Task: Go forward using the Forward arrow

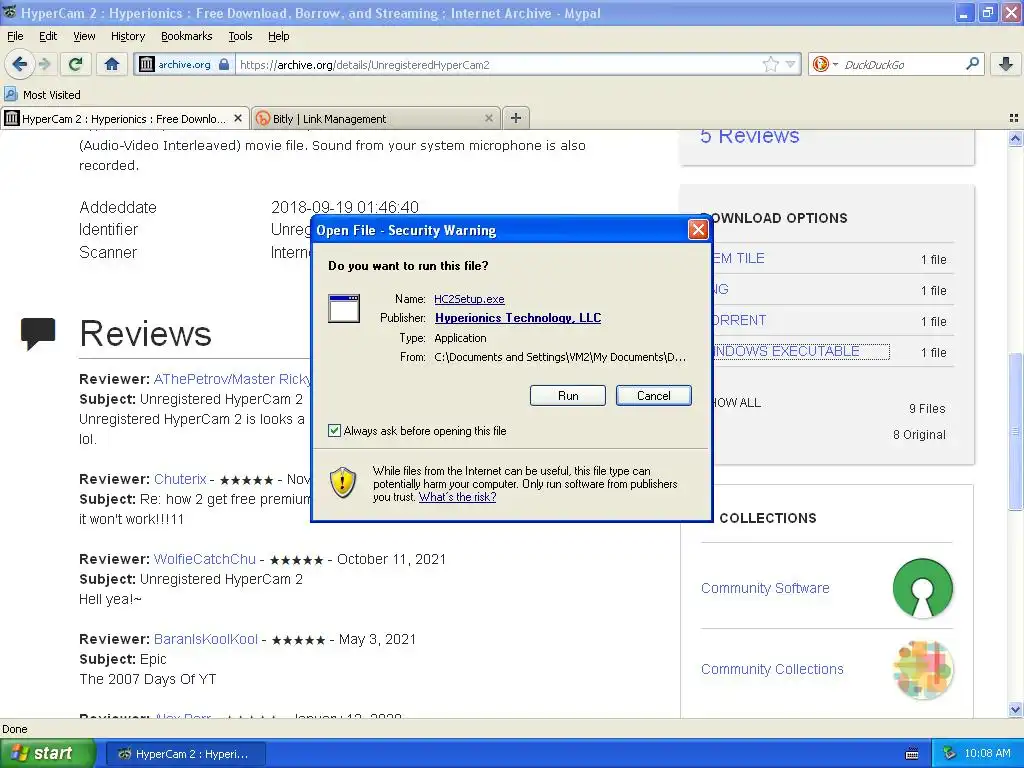Action: (44, 64)
